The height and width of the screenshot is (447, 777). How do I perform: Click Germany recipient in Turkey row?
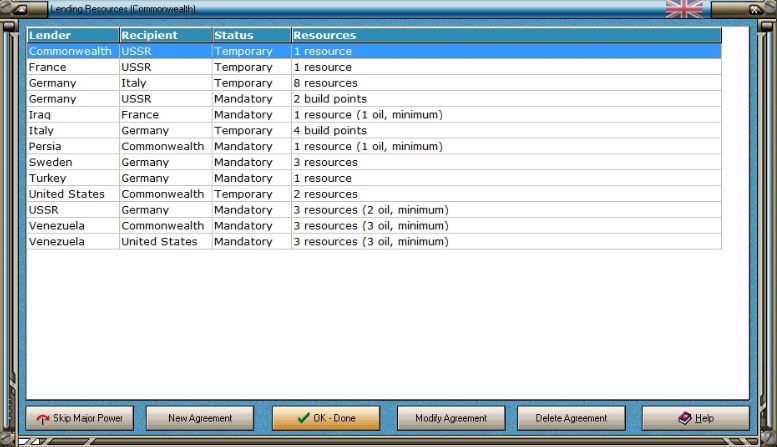click(x=166, y=178)
